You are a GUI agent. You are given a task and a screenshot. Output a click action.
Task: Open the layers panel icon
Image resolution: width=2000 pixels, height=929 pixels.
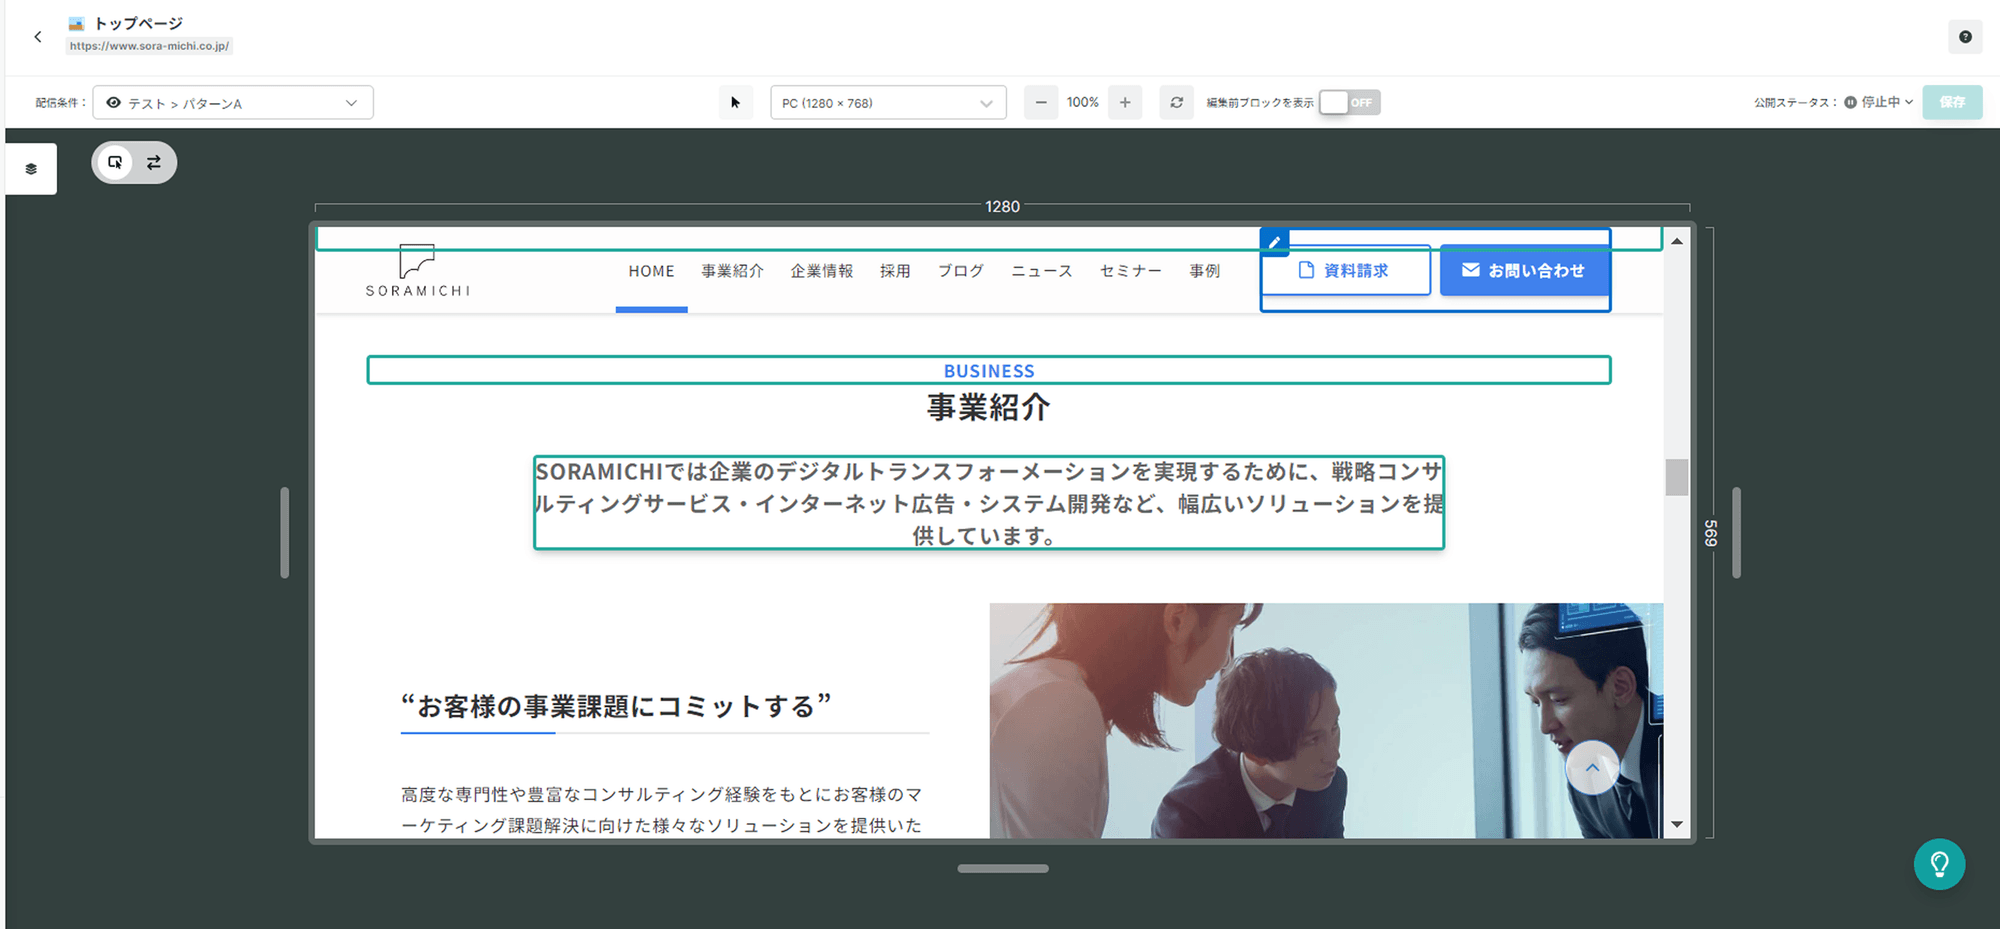tap(31, 169)
